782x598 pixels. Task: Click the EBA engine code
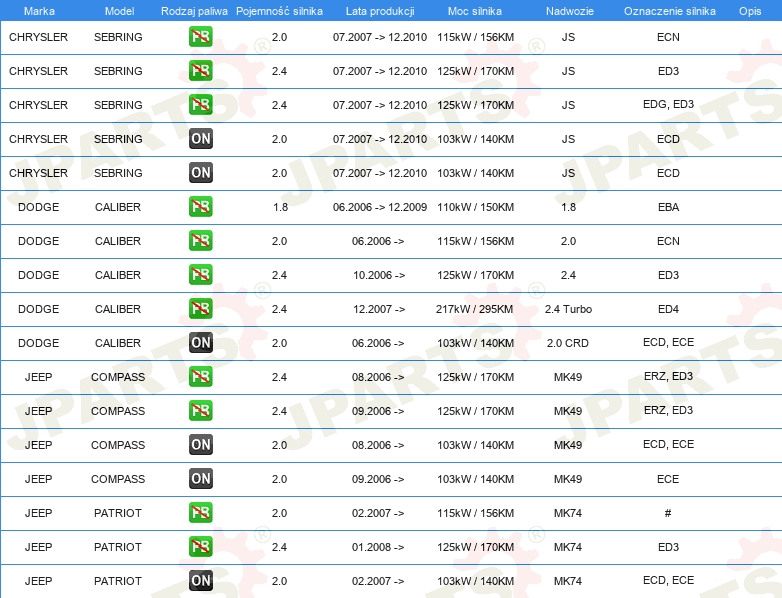coord(668,207)
